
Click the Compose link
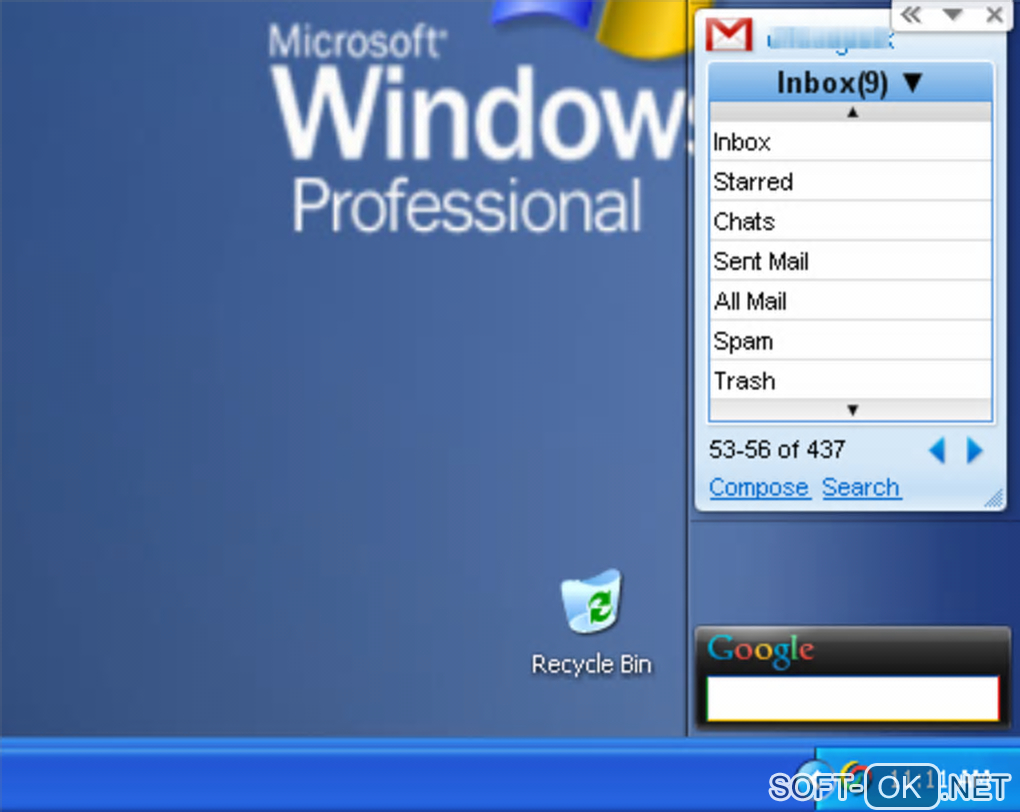click(x=758, y=487)
